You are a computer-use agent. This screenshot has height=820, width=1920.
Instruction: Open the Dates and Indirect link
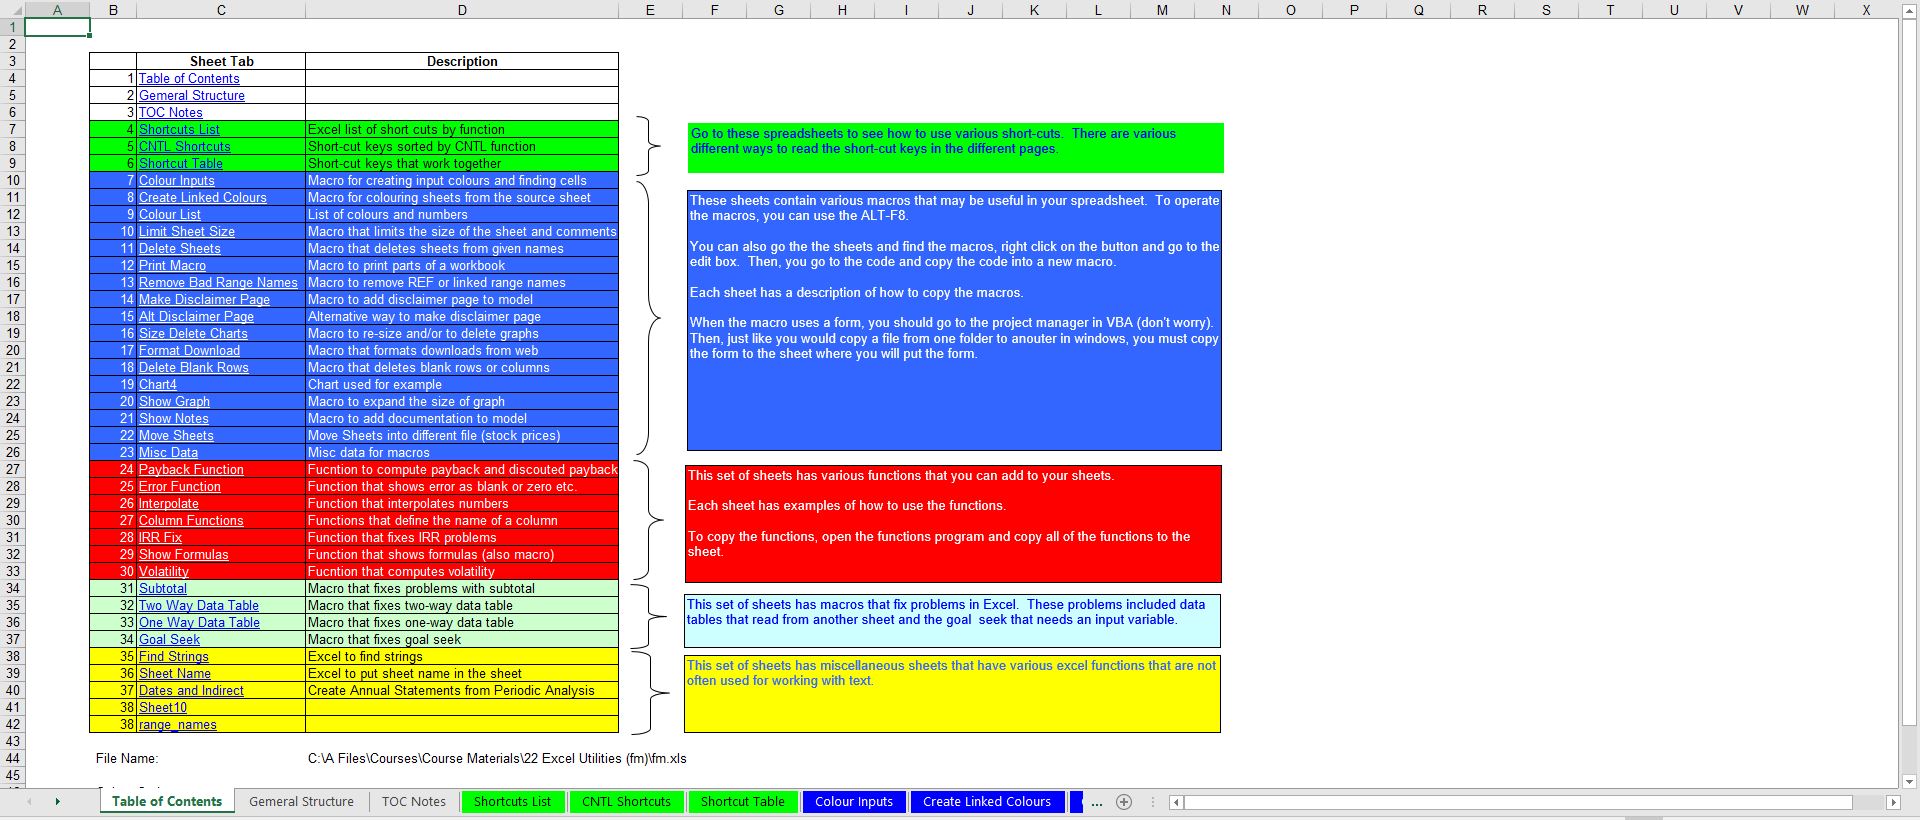[x=191, y=691]
